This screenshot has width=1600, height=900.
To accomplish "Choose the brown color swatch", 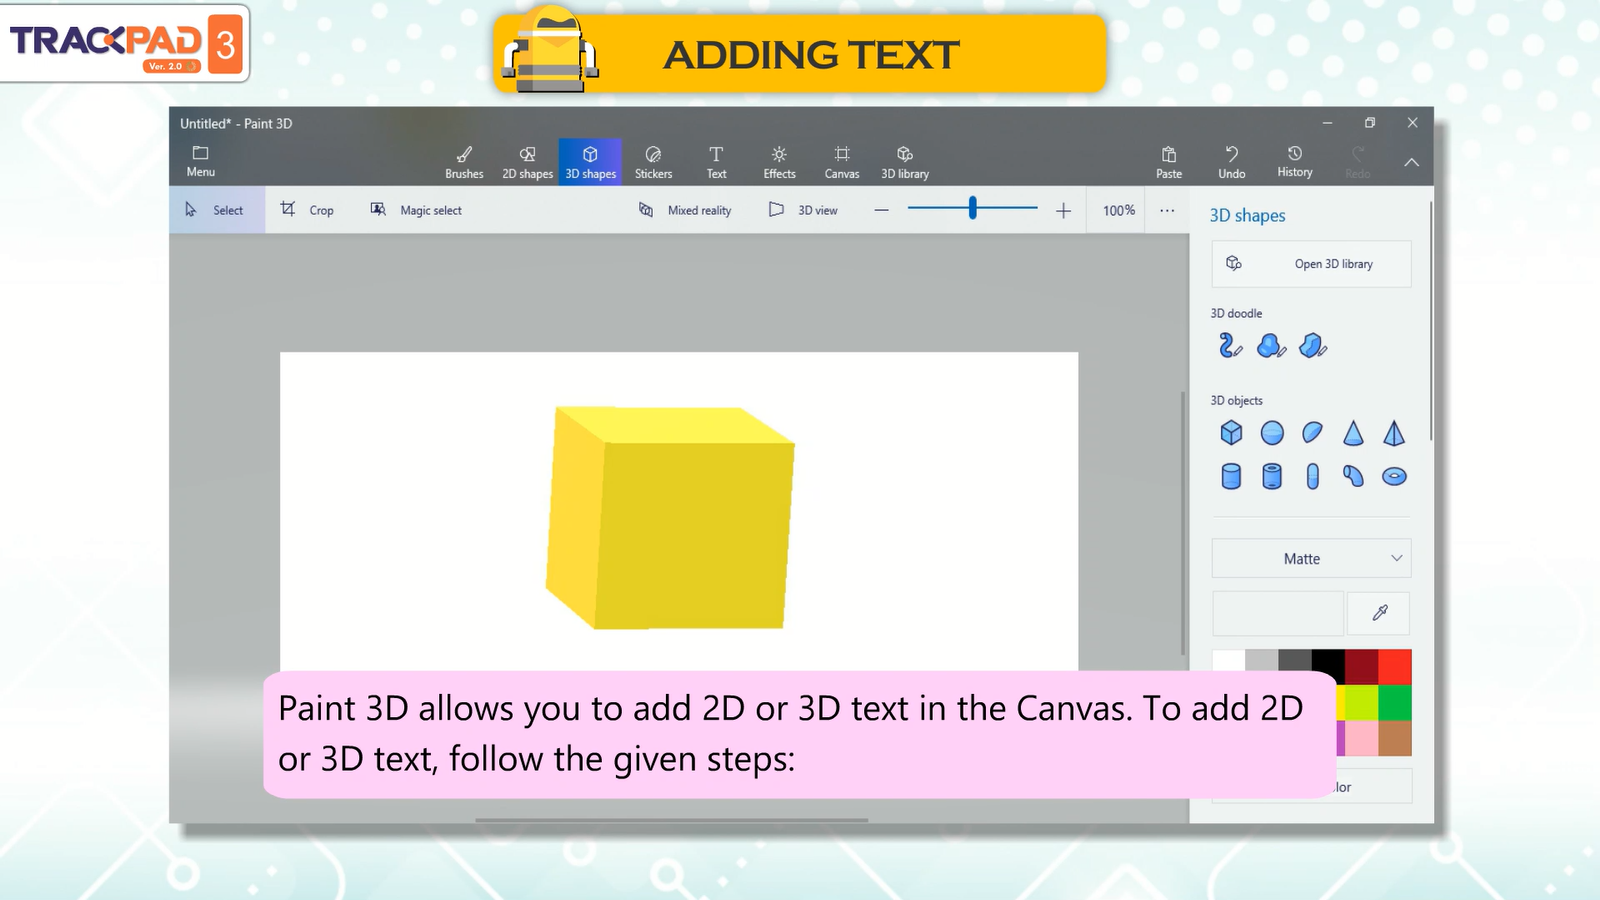I will click(x=1395, y=739).
